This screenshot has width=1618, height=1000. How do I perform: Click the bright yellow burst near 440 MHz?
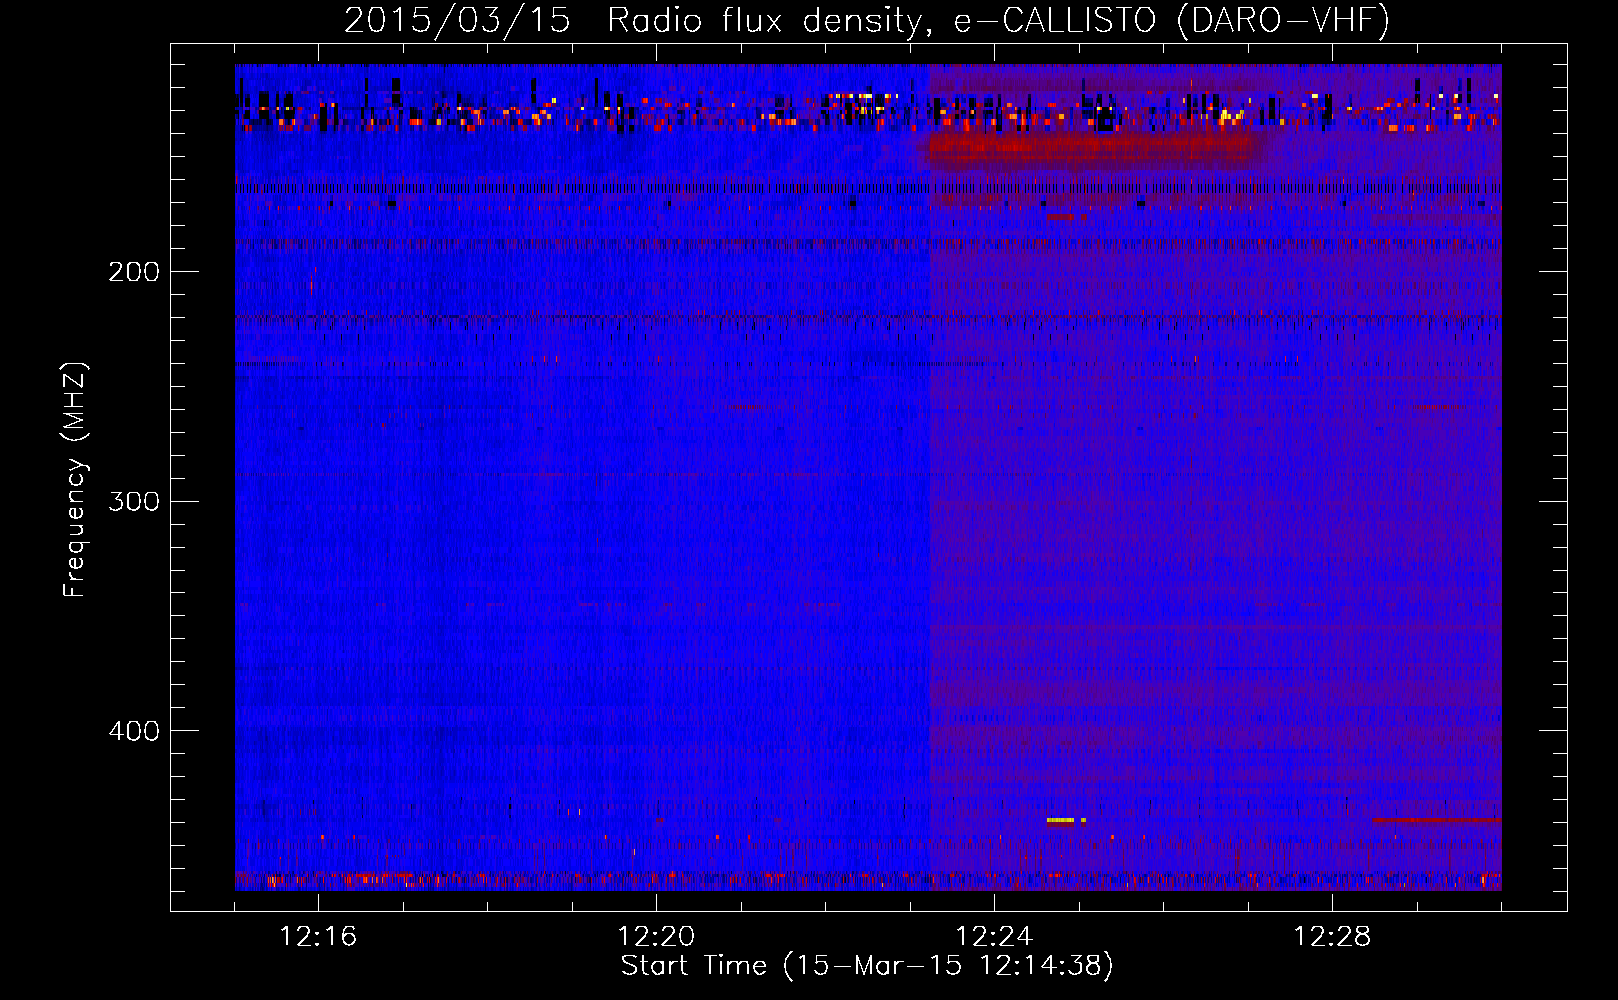[1061, 820]
